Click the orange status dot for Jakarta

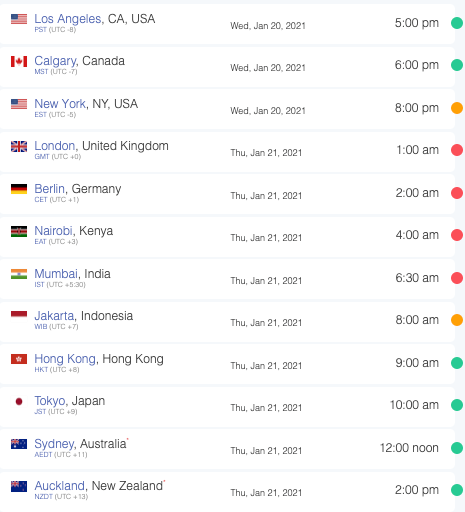pos(457,320)
